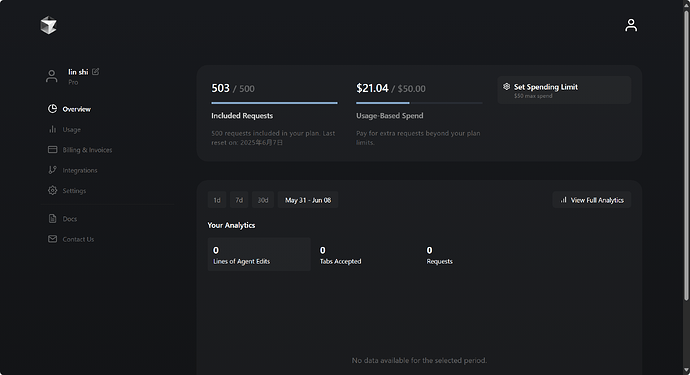The image size is (690, 375).
Task: Select the Lines of Agent Edits metric
Action: [x=259, y=254]
